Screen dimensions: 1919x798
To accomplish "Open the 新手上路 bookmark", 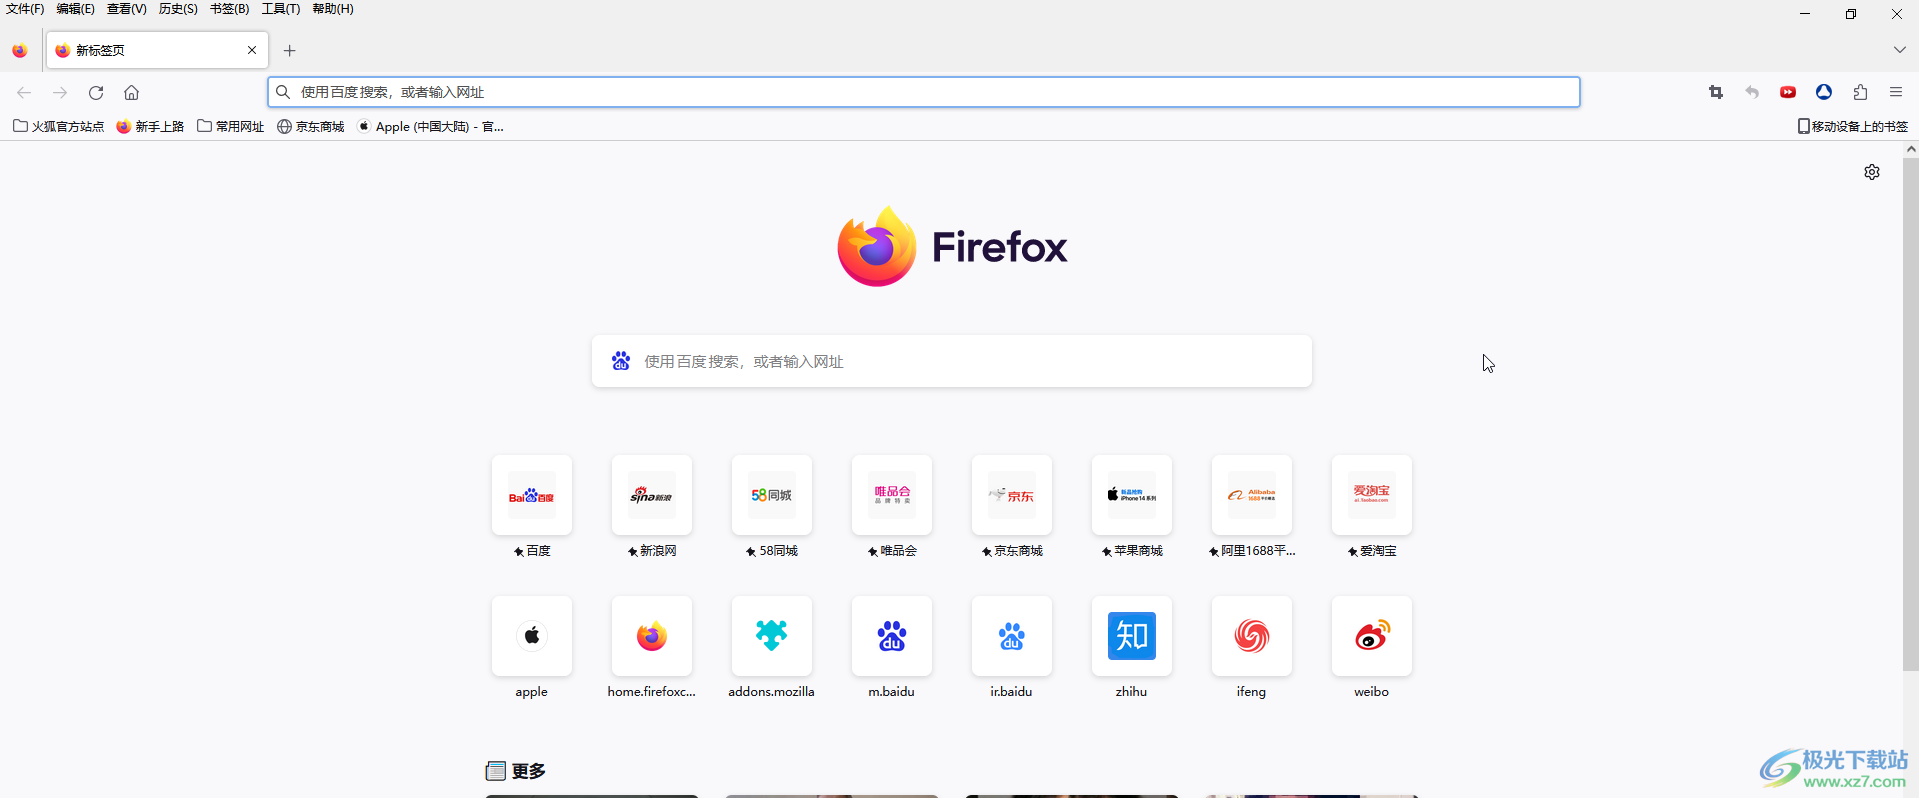I will coord(151,126).
